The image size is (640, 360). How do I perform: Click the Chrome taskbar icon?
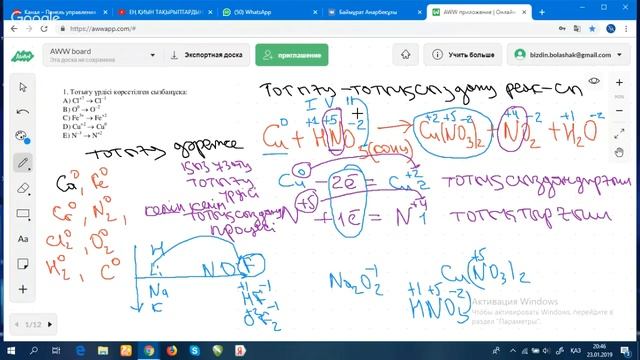(x=149, y=351)
